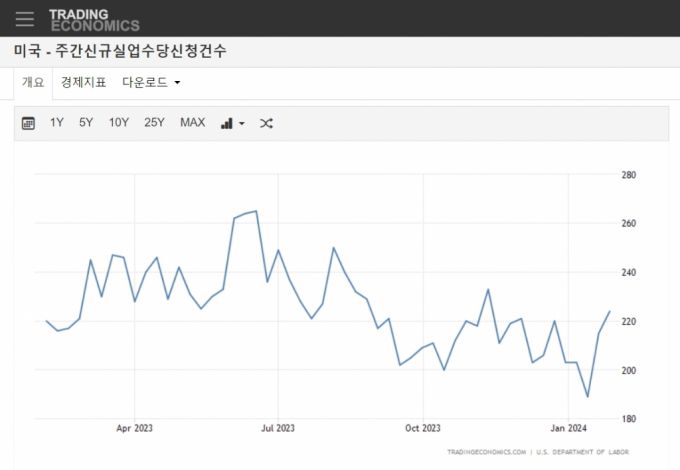
Task: Click the compare shuffle arrows icon
Action: pos(266,123)
